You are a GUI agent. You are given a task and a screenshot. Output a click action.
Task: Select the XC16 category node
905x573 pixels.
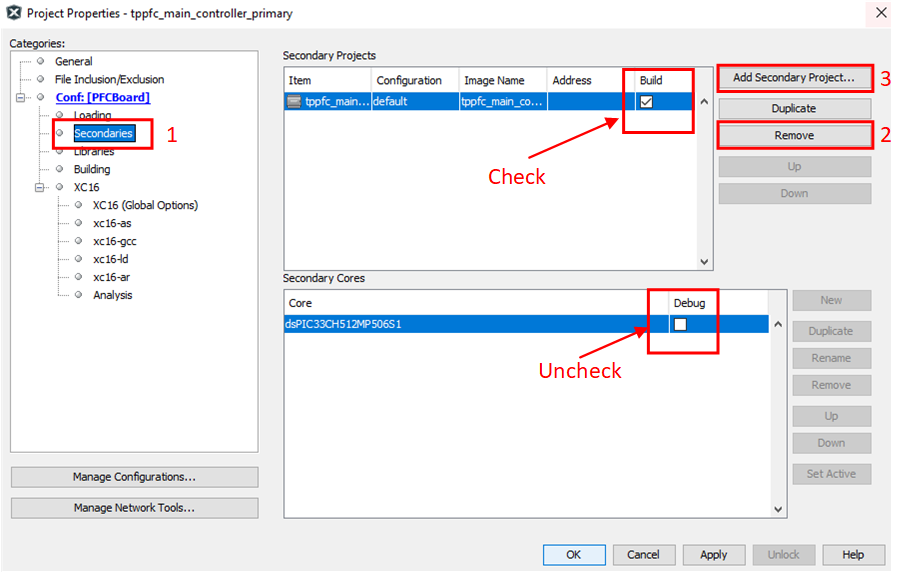pos(86,187)
